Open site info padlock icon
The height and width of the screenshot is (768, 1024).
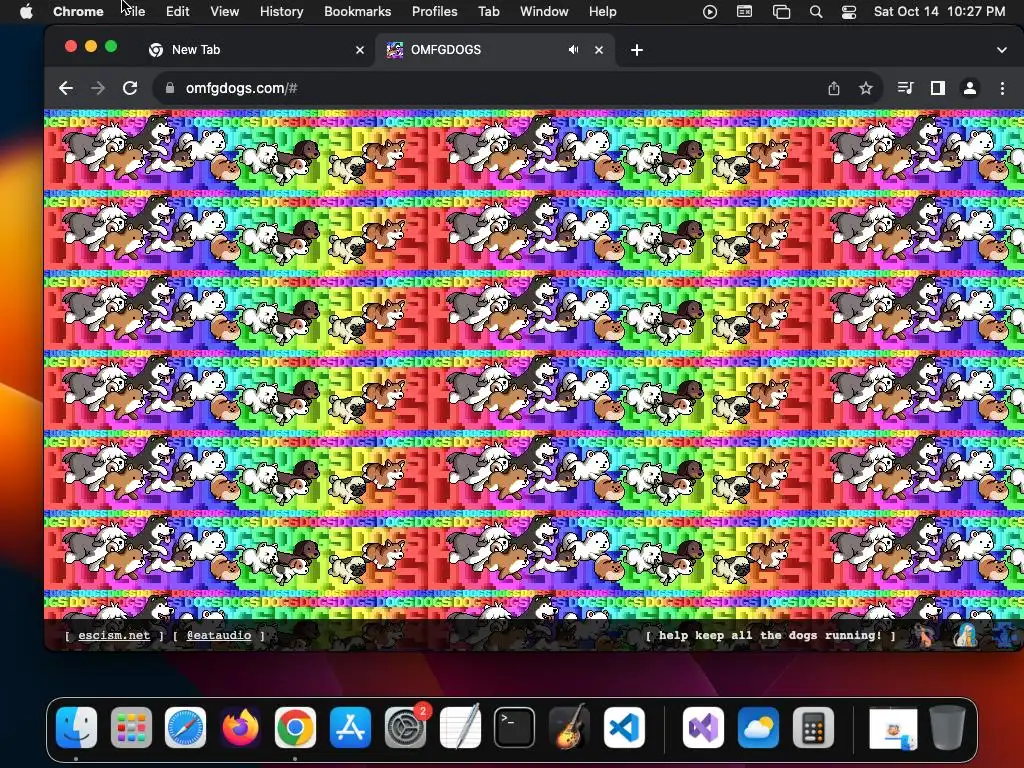[170, 88]
